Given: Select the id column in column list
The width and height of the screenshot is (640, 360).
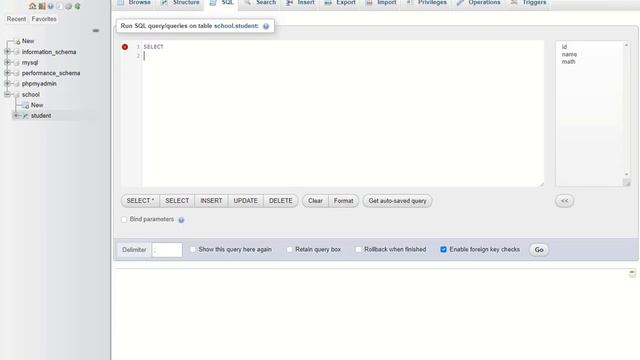Looking at the screenshot, I should (564, 47).
